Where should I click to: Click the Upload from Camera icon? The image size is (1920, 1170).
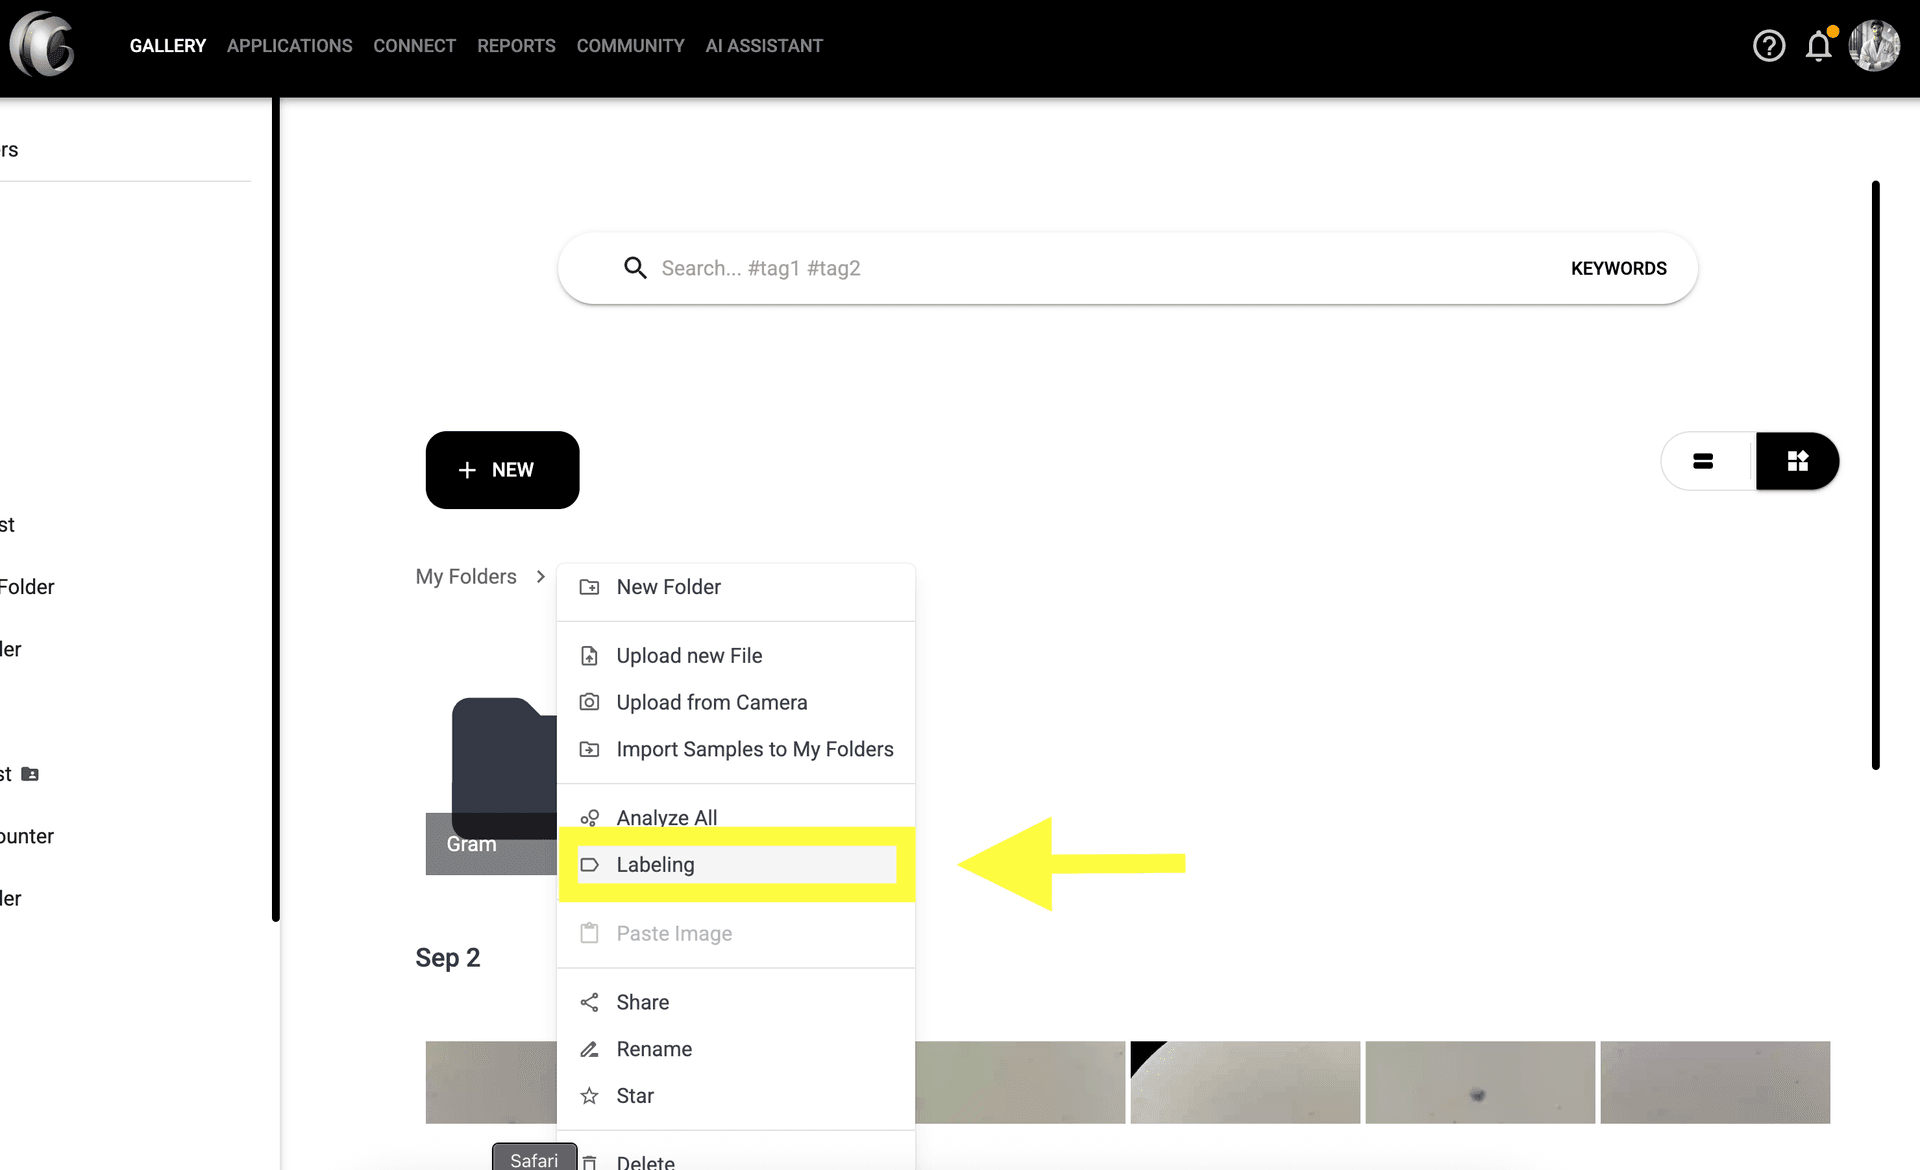(590, 702)
